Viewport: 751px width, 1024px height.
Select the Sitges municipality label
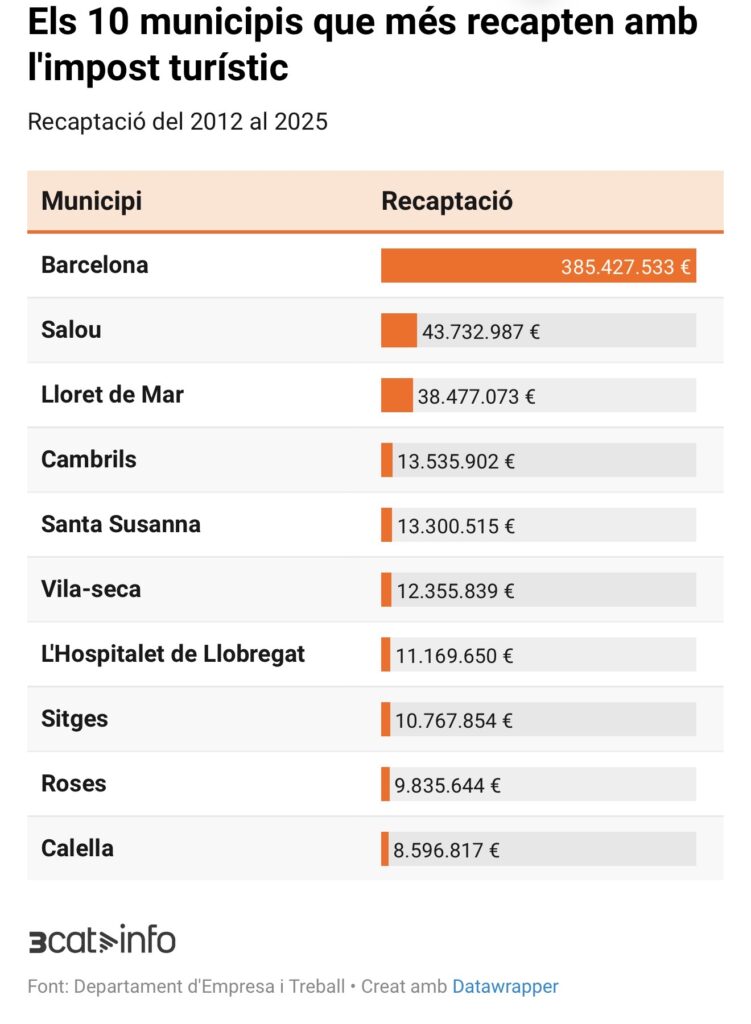click(74, 720)
